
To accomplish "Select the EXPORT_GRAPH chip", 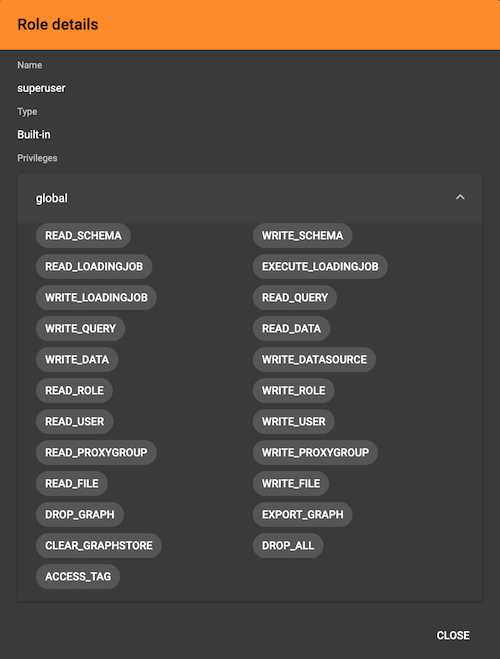I will pos(303,514).
